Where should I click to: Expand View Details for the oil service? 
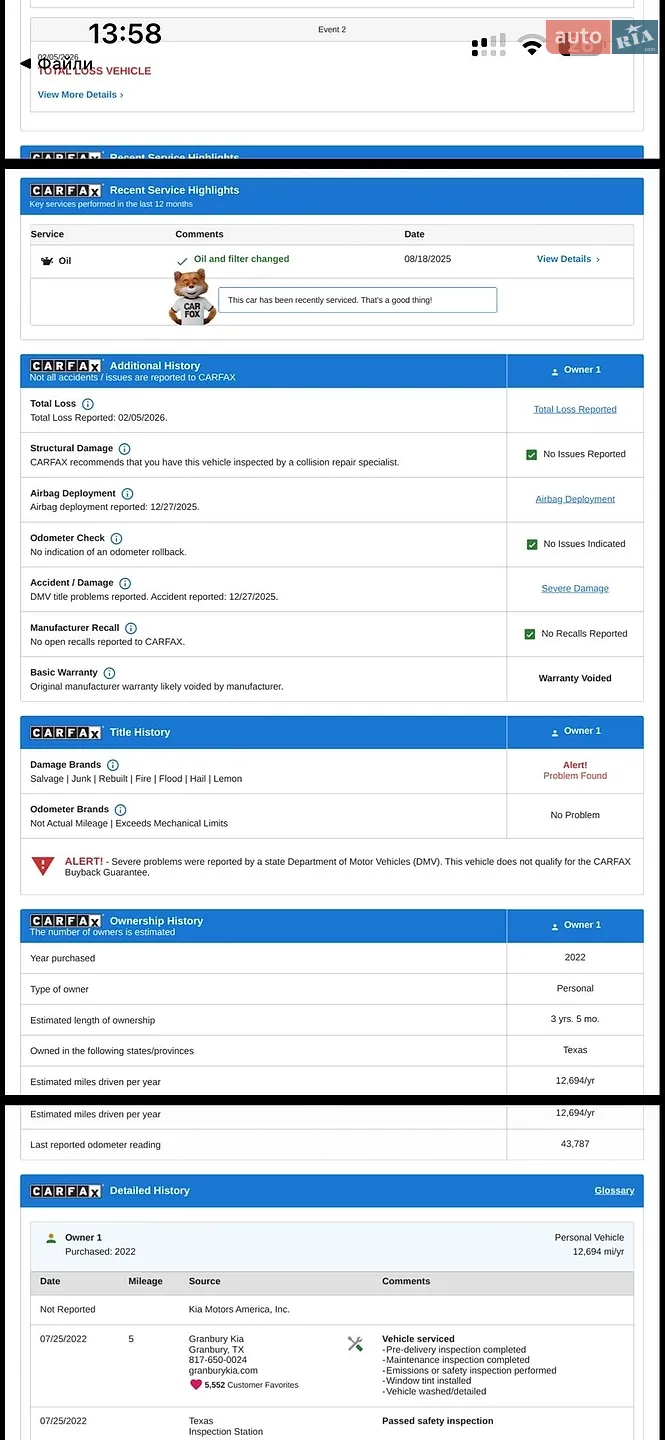pos(569,259)
